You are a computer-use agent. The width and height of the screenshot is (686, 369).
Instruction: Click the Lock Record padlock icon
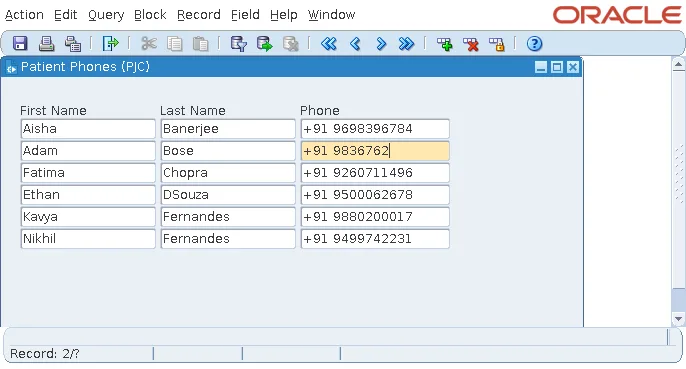point(497,44)
